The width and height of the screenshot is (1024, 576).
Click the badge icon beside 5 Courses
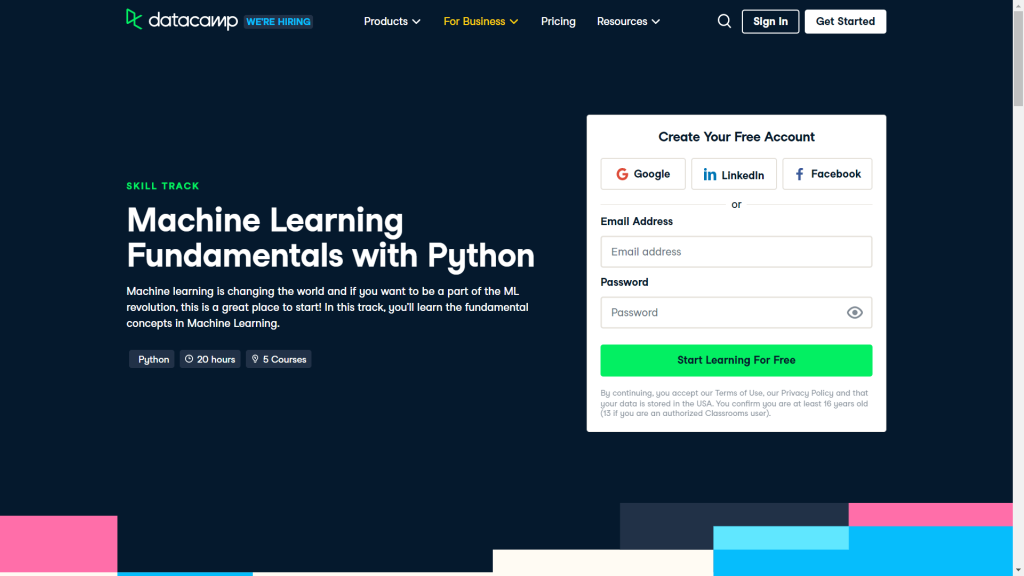pos(255,359)
